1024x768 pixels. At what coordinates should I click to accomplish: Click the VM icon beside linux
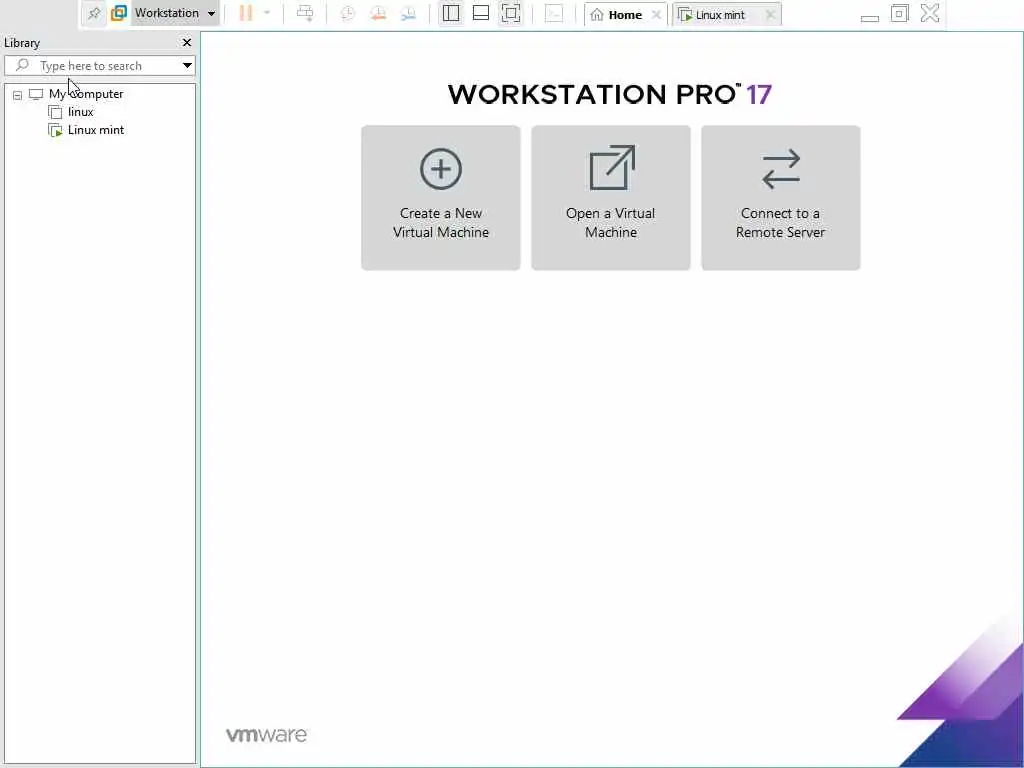[56, 112]
